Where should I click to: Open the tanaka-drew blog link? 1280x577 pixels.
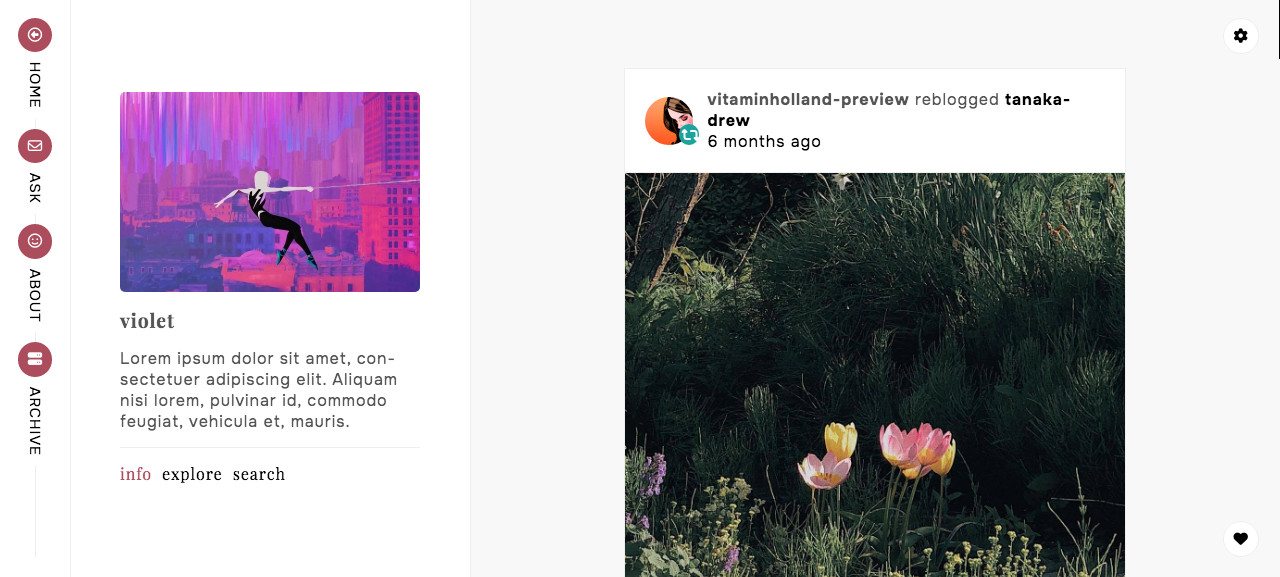click(x=889, y=110)
